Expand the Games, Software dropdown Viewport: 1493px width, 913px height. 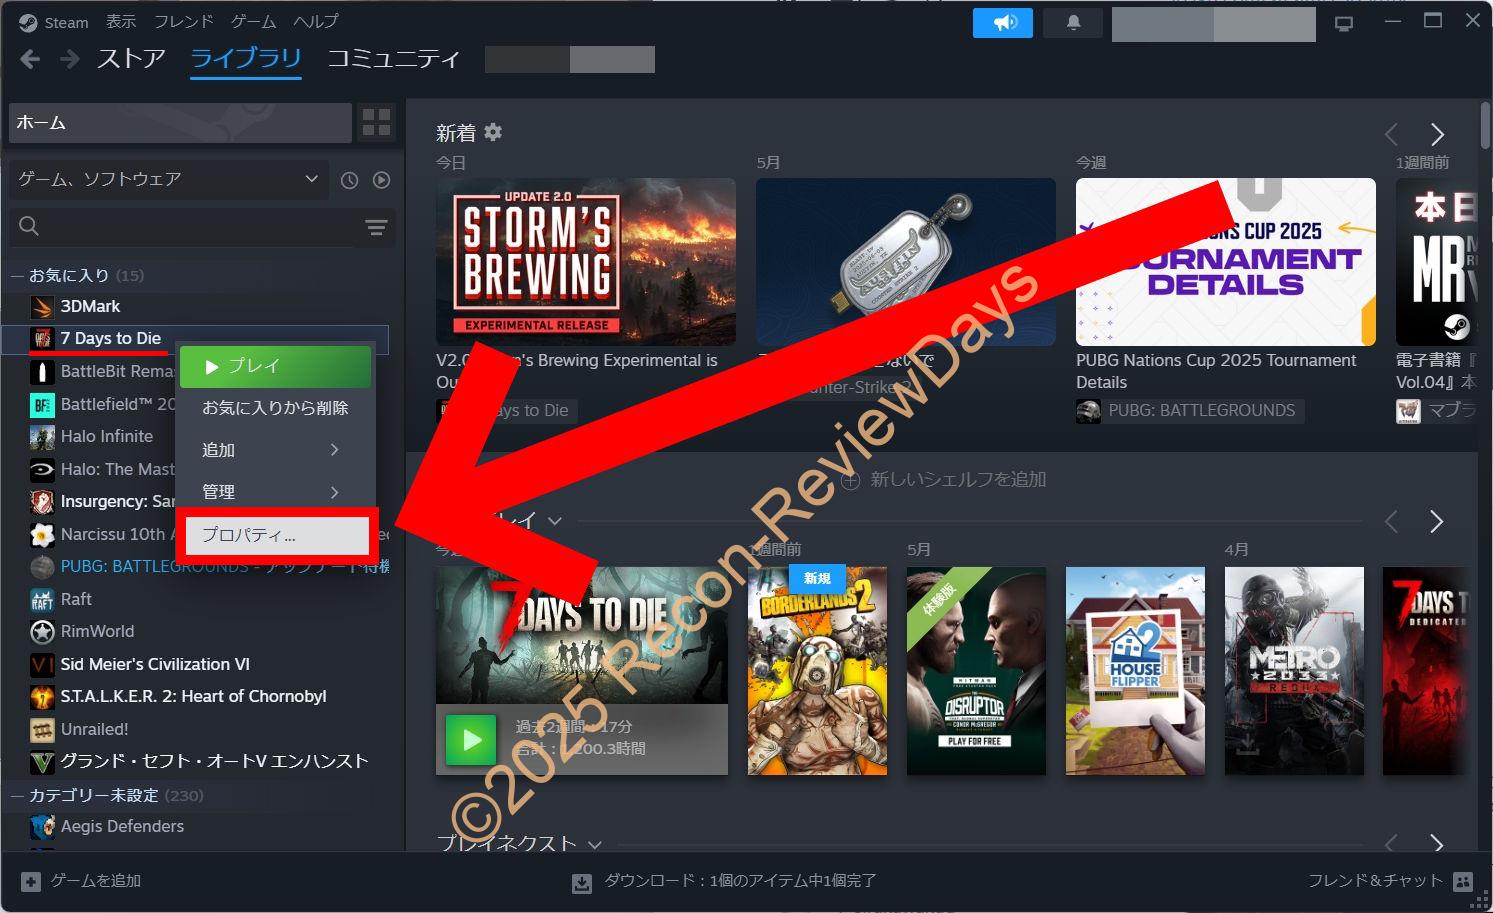point(168,179)
